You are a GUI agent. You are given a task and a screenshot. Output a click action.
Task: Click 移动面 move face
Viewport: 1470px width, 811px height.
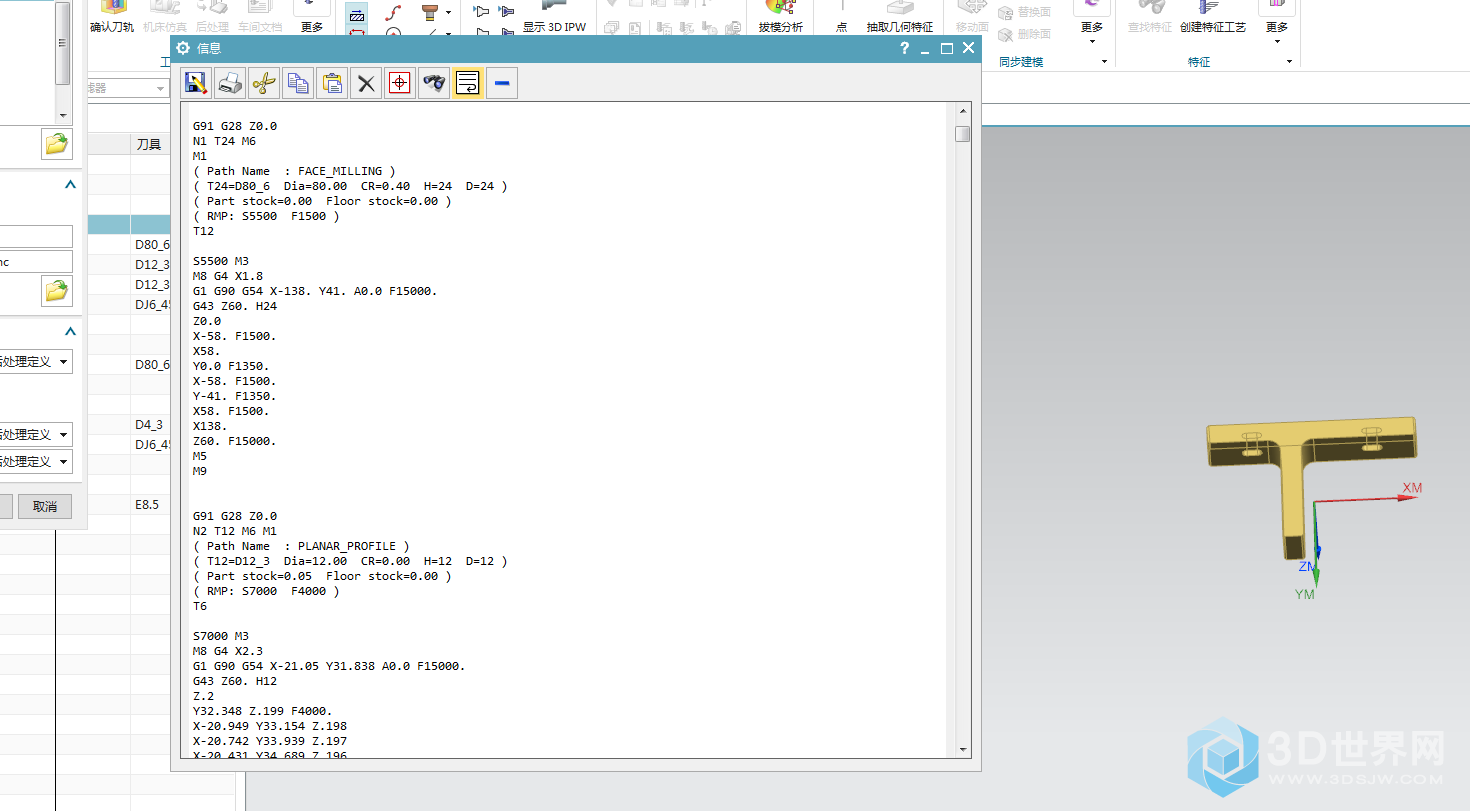[x=972, y=18]
